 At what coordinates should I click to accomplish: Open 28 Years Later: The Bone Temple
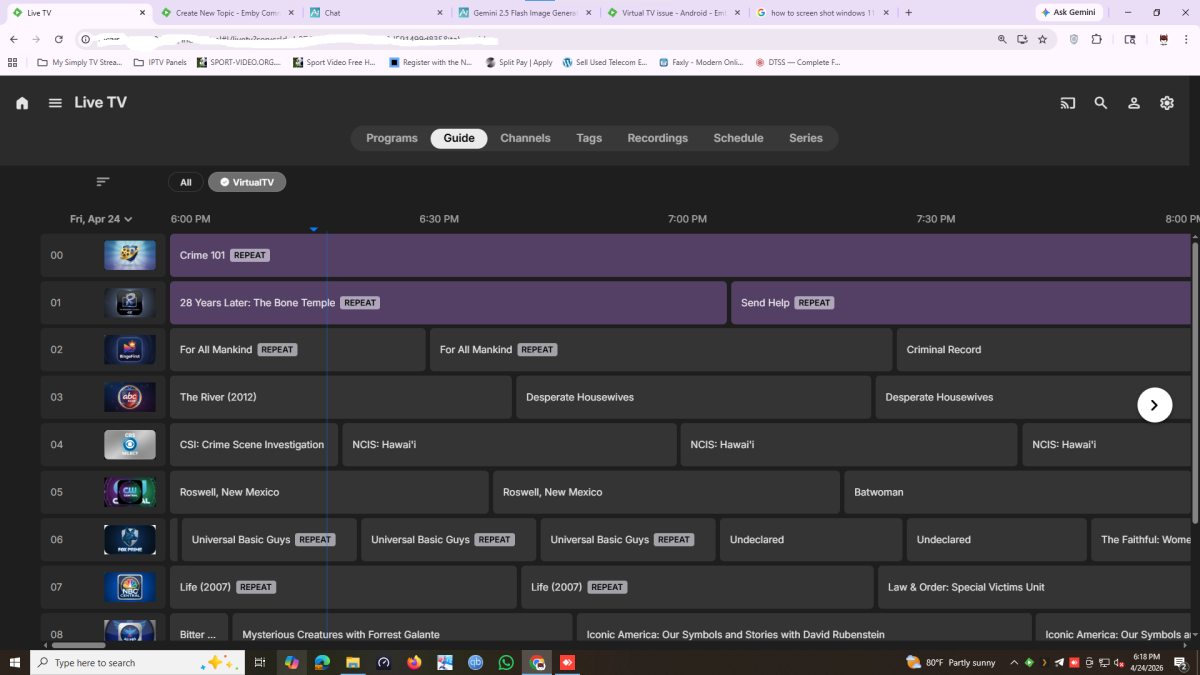click(448, 302)
